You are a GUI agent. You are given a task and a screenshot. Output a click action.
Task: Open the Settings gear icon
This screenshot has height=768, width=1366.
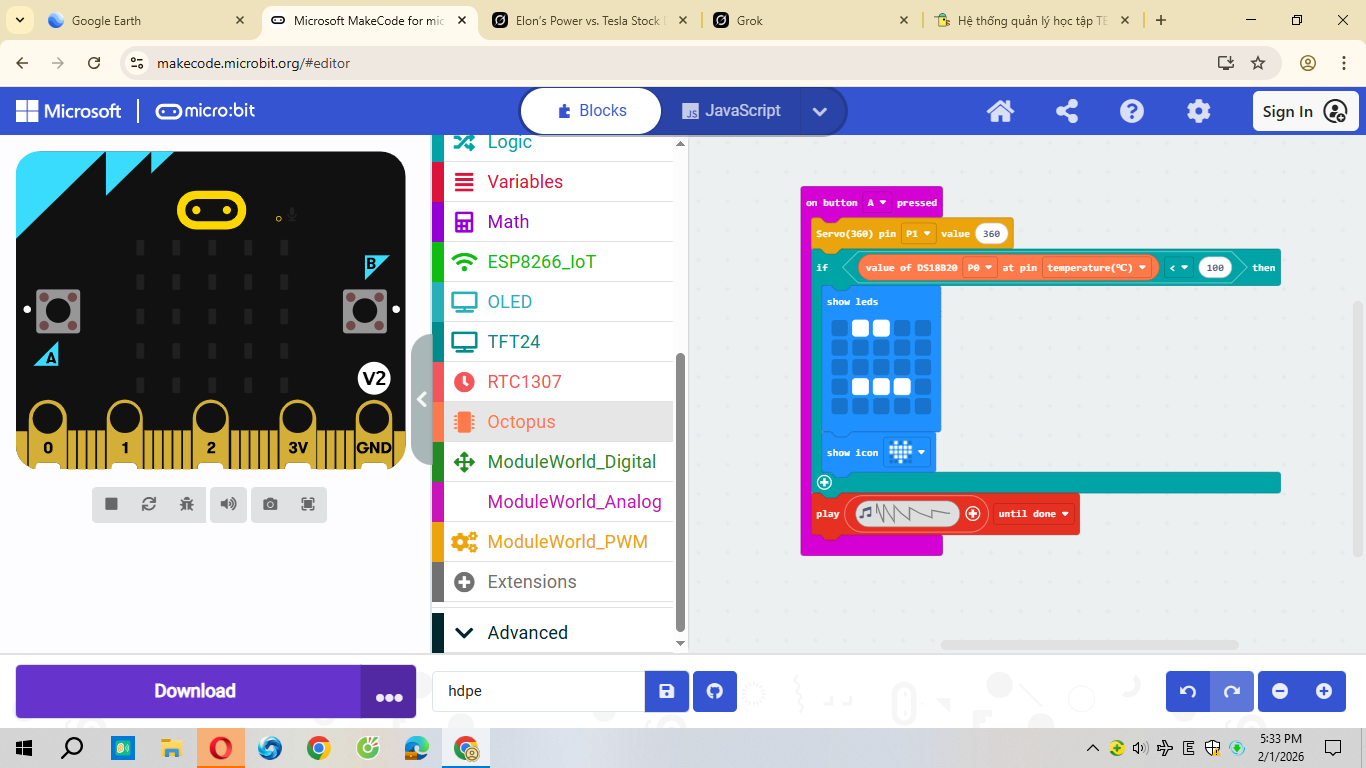[1198, 111]
